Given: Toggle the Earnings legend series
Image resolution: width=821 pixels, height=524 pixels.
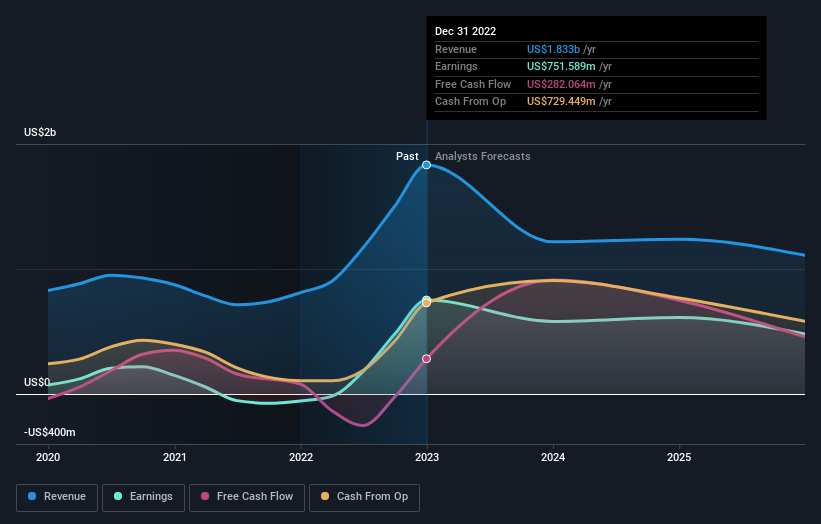Looking at the screenshot, I should point(143,497).
